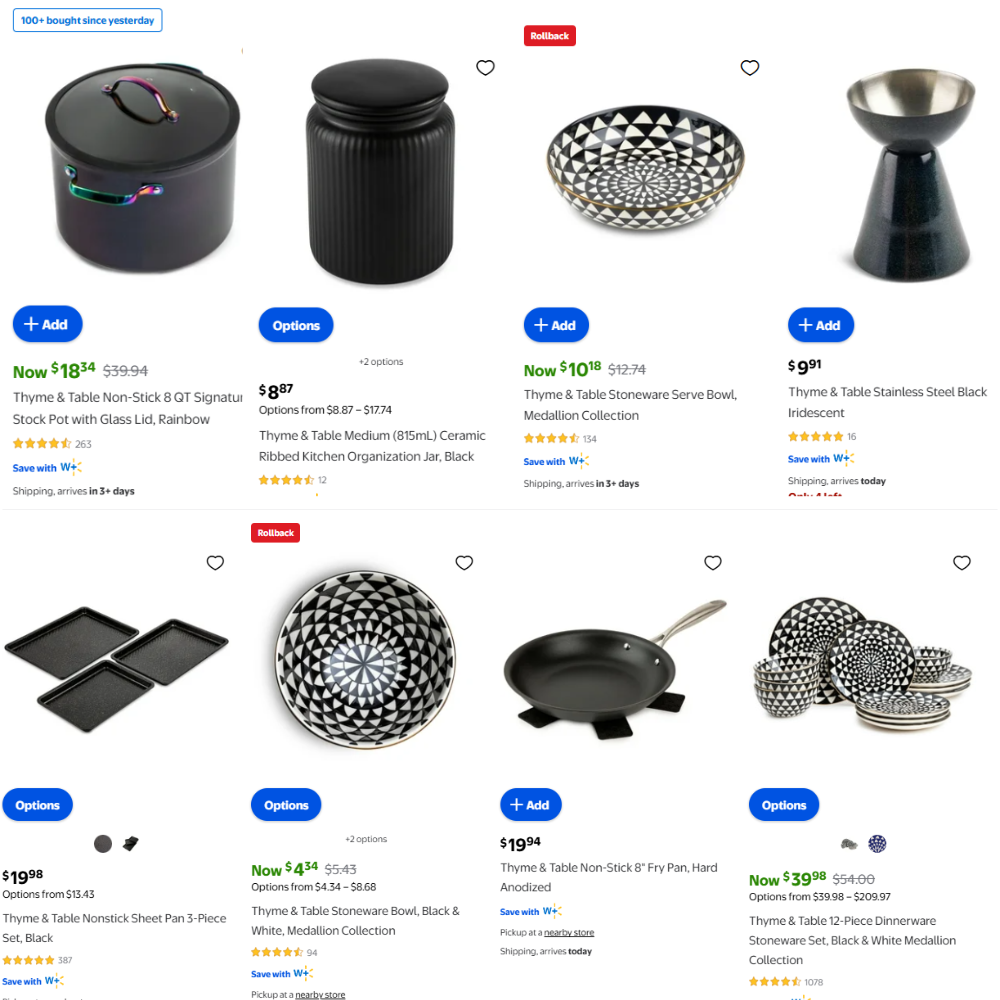Open the Thyme & Table Fry Pan title
The image size is (1000, 1000).
pos(608,877)
